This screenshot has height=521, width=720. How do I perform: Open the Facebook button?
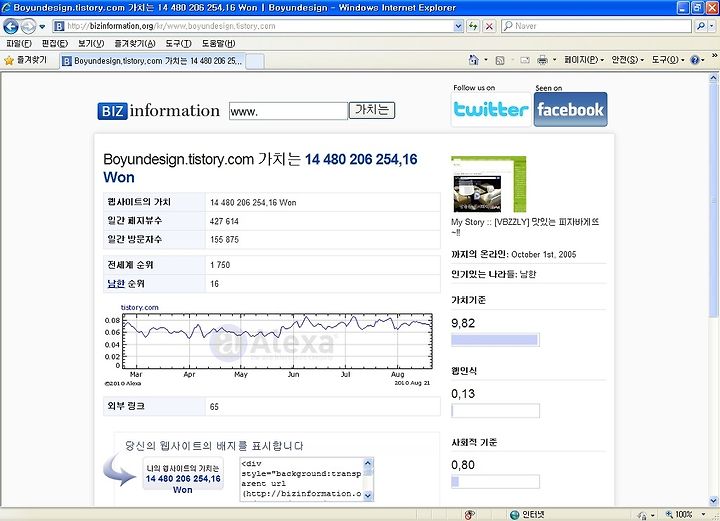tap(570, 109)
